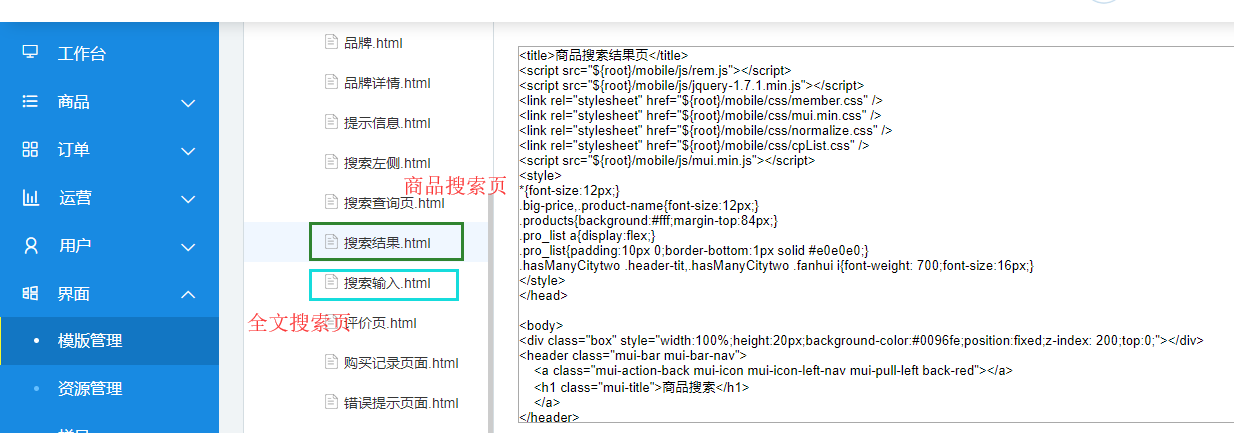Click the 运营 chart icon in sidebar

click(30, 197)
